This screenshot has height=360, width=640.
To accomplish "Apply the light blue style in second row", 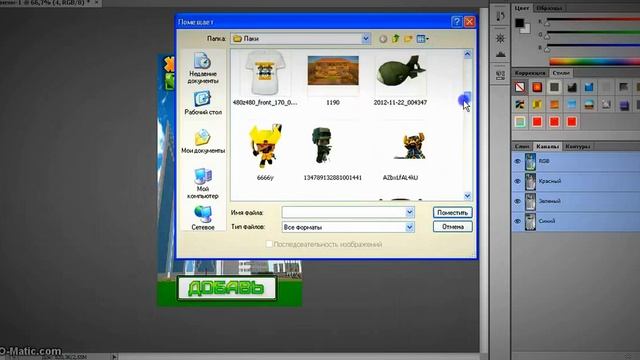I will [x=571, y=104].
